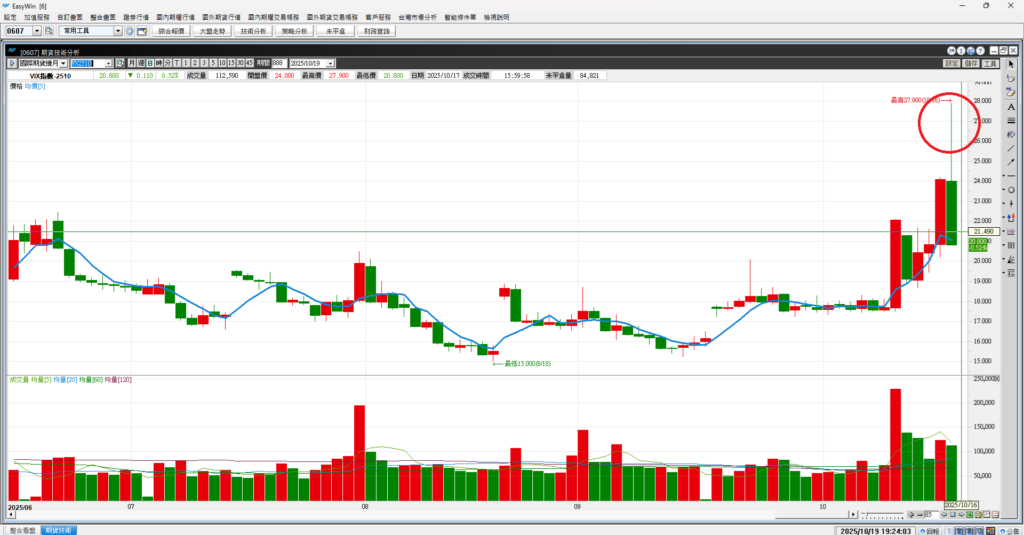1024x535 pixels.
Task: Choose the ellipse drawing tool
Action: click(1011, 190)
